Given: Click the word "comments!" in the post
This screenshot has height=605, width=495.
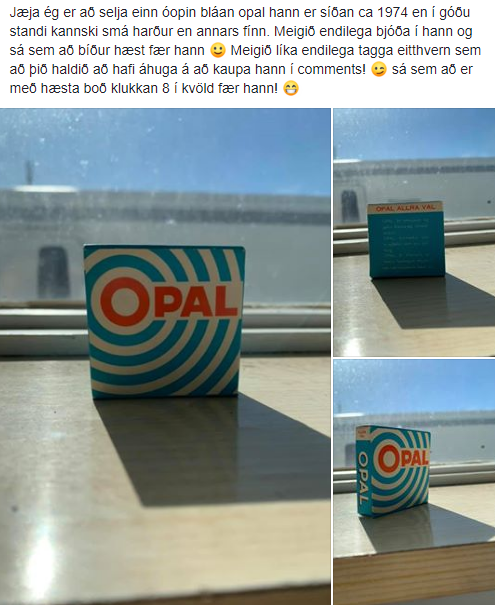Looking at the screenshot, I should pos(331,69).
